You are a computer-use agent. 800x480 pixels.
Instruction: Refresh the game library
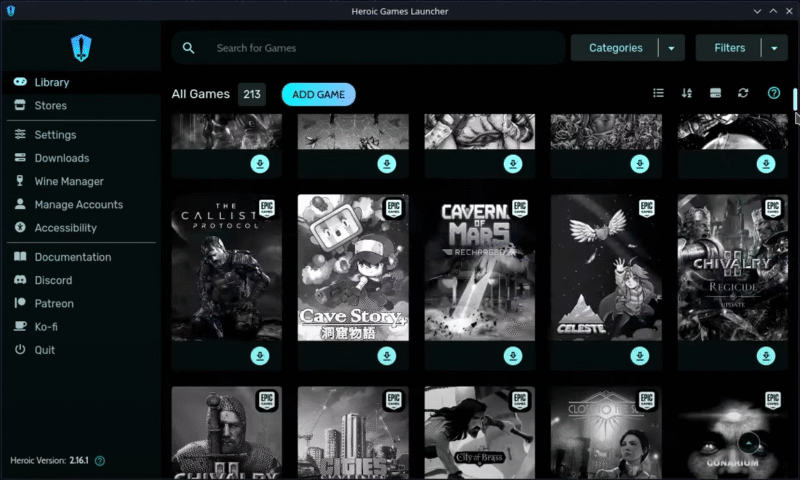tap(743, 93)
